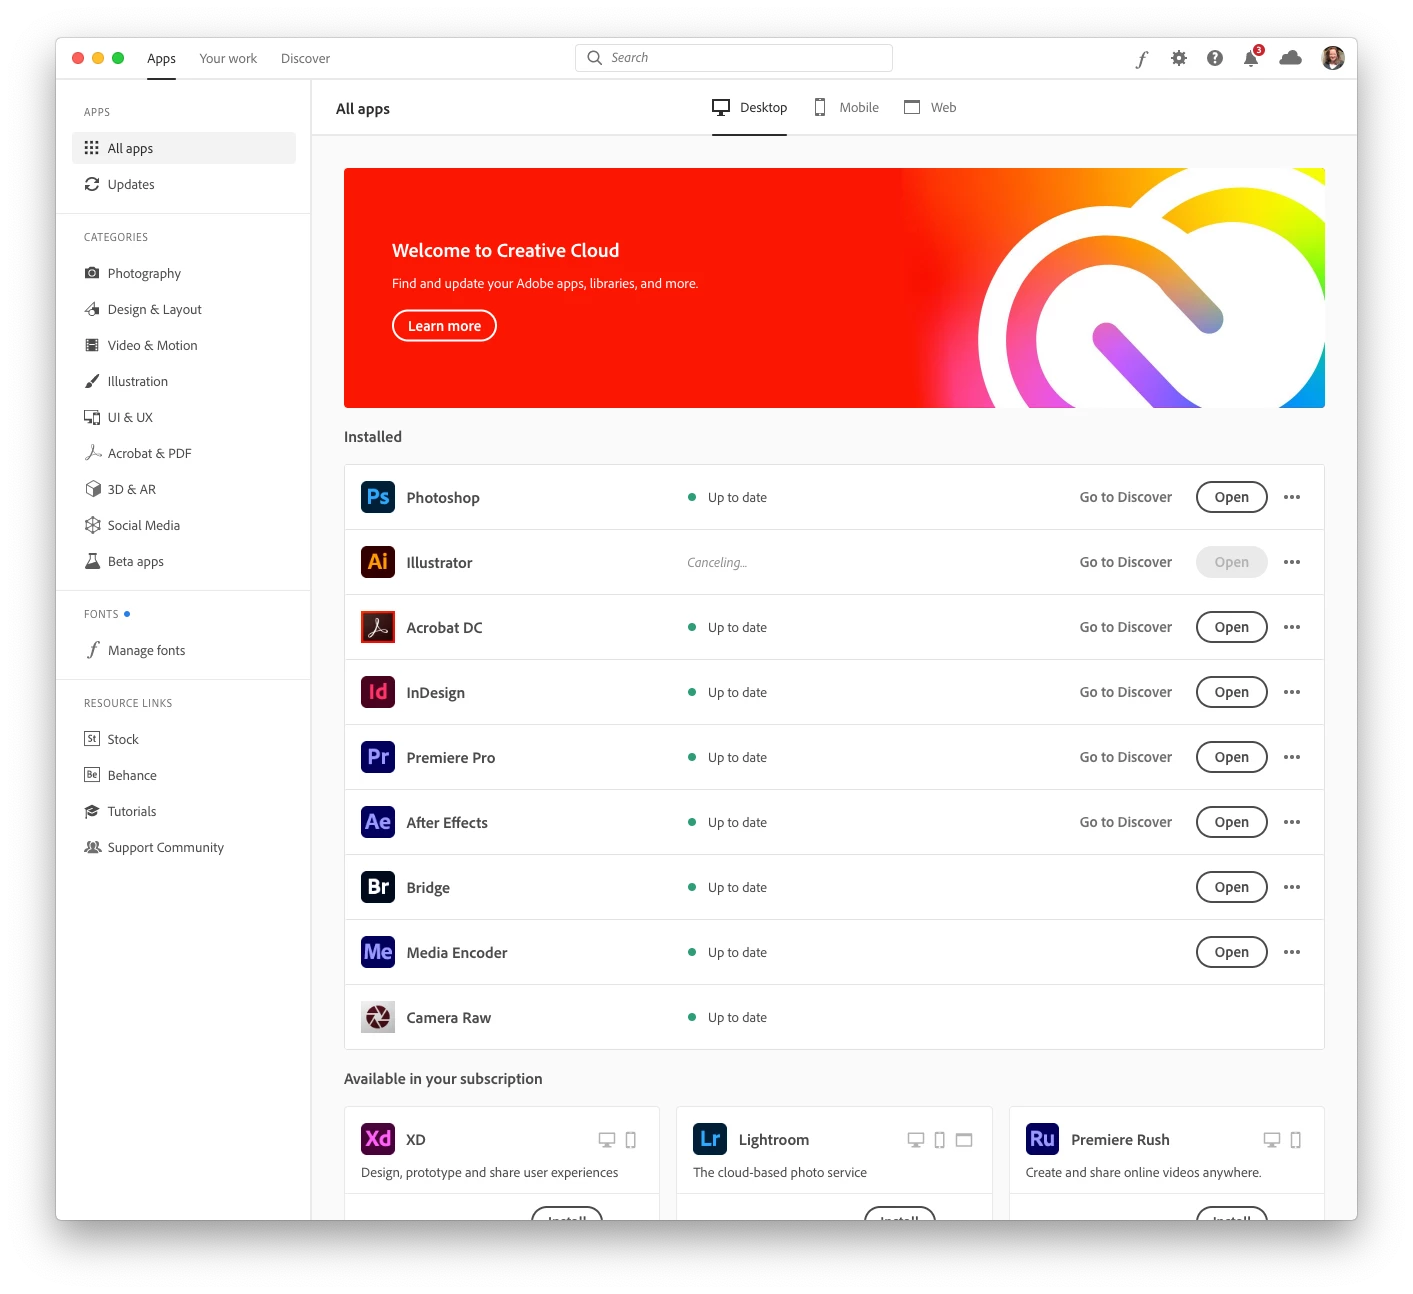Click the Premiere Rush app icon
Screen dimensions: 1413x1294
pyautogui.click(x=1043, y=1139)
